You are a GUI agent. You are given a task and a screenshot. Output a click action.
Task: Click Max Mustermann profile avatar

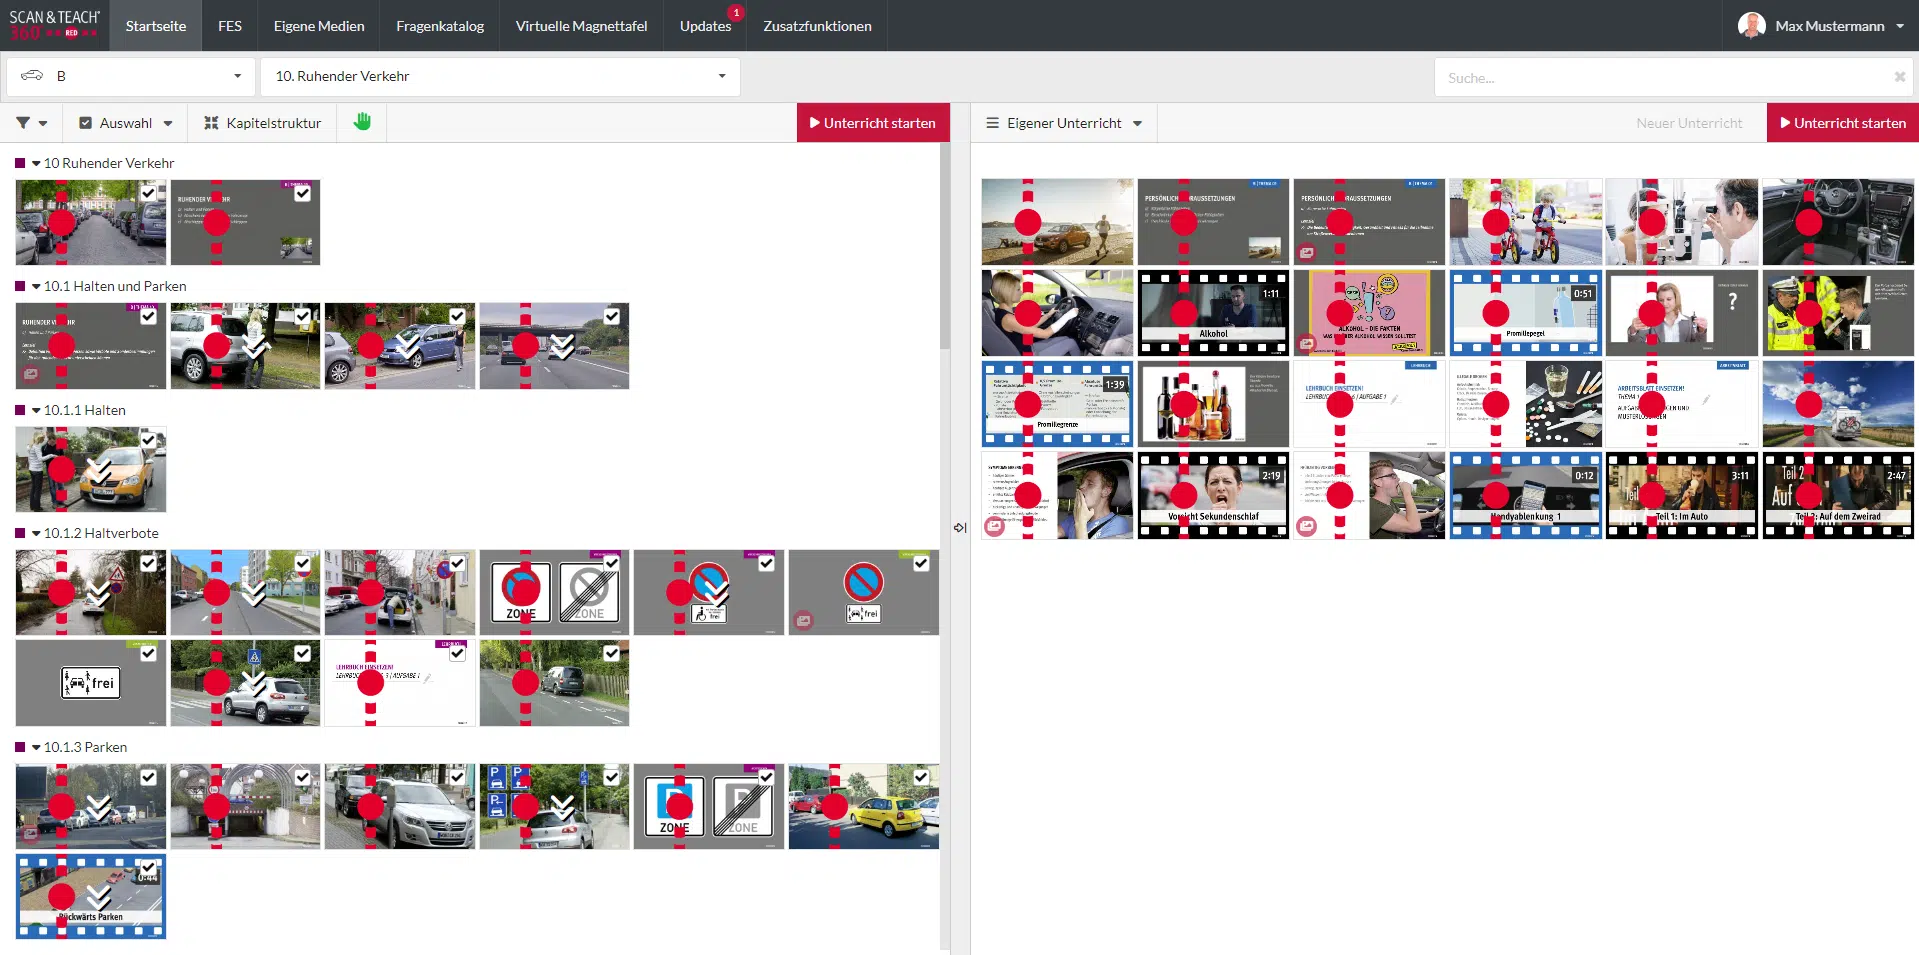pyautogui.click(x=1751, y=26)
